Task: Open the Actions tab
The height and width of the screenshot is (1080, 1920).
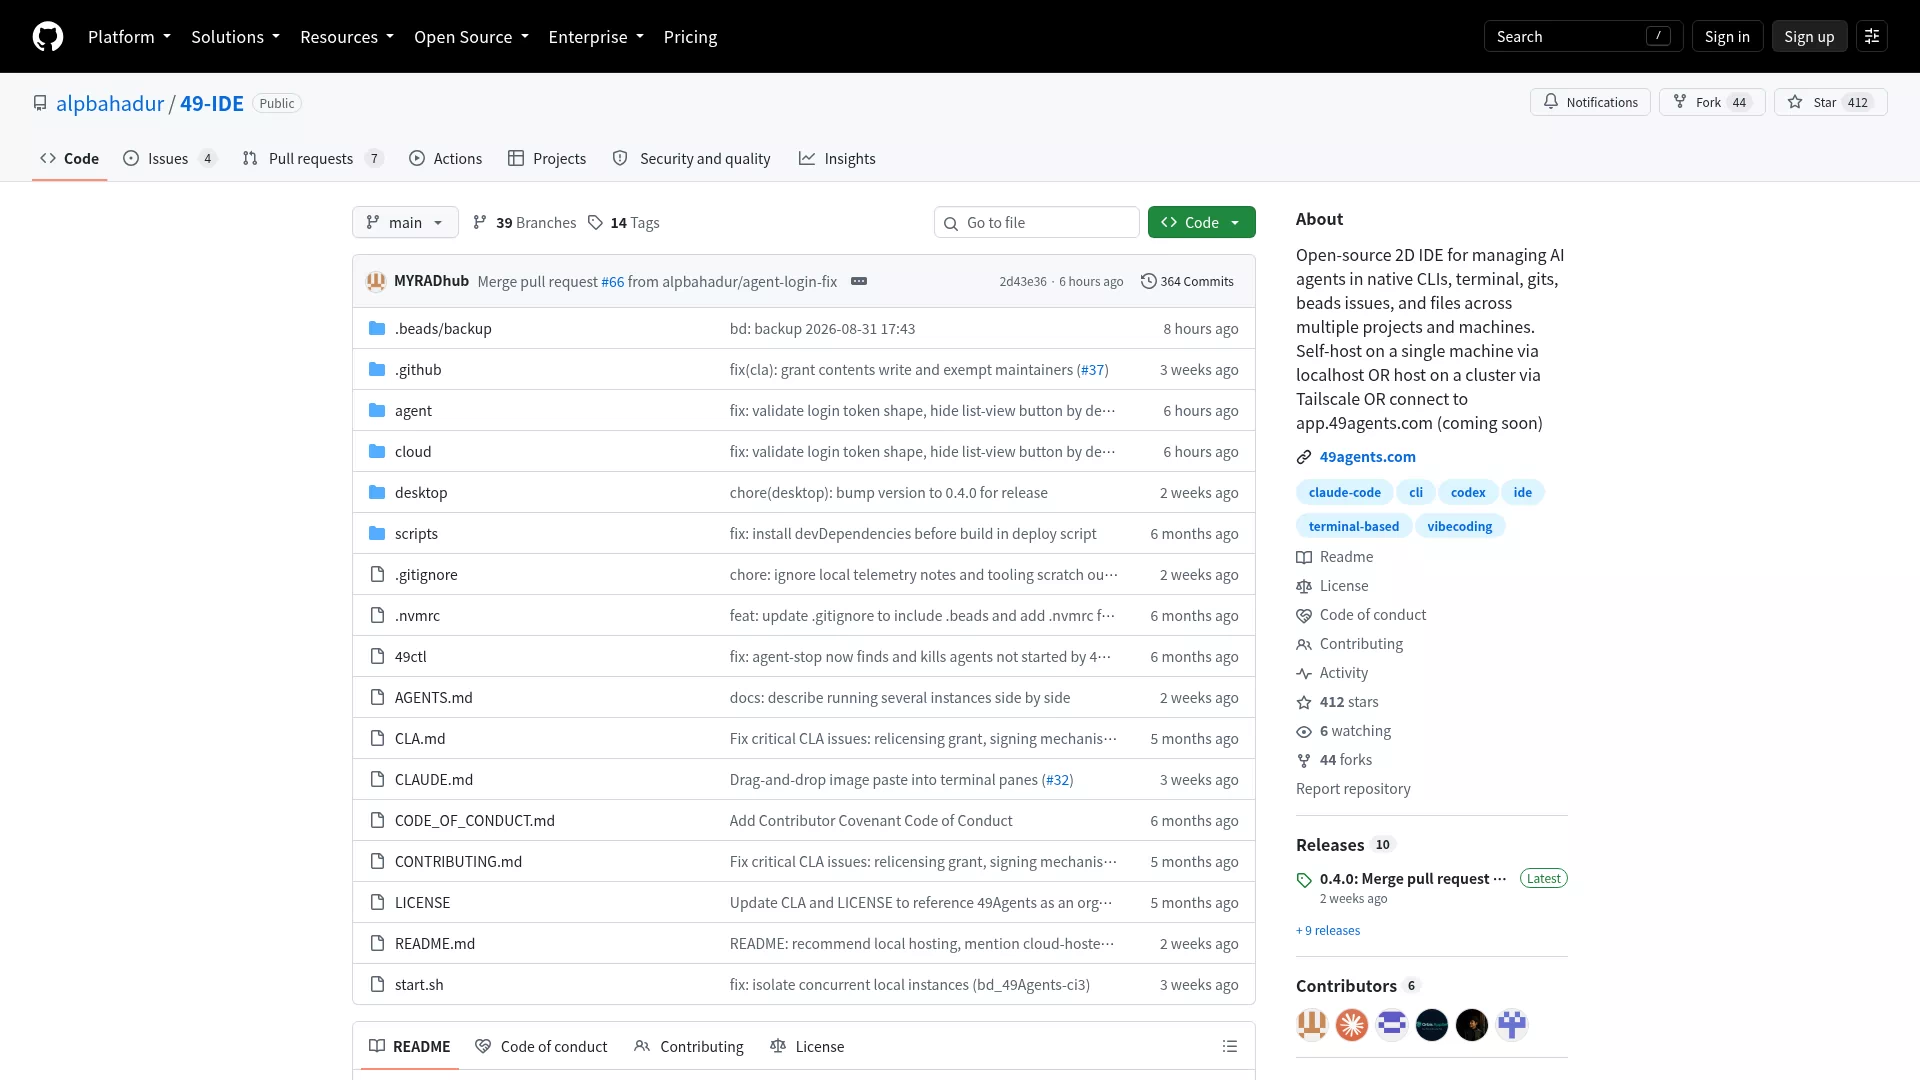Action: [x=445, y=159]
